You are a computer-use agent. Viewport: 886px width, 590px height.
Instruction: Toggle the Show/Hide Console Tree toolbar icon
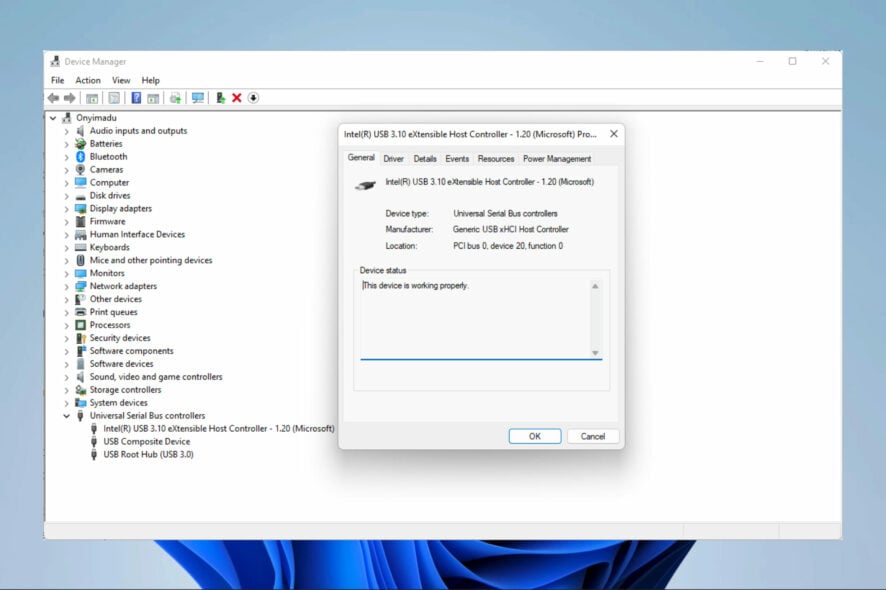coord(92,98)
